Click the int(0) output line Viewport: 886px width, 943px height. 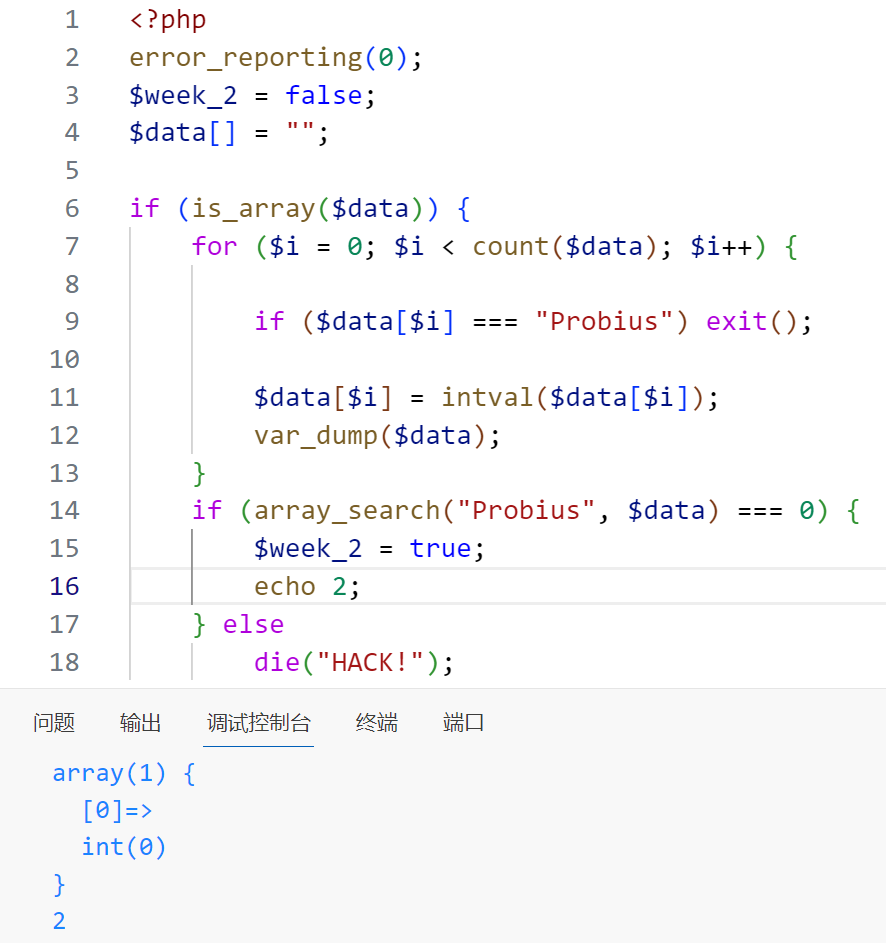coord(124,847)
